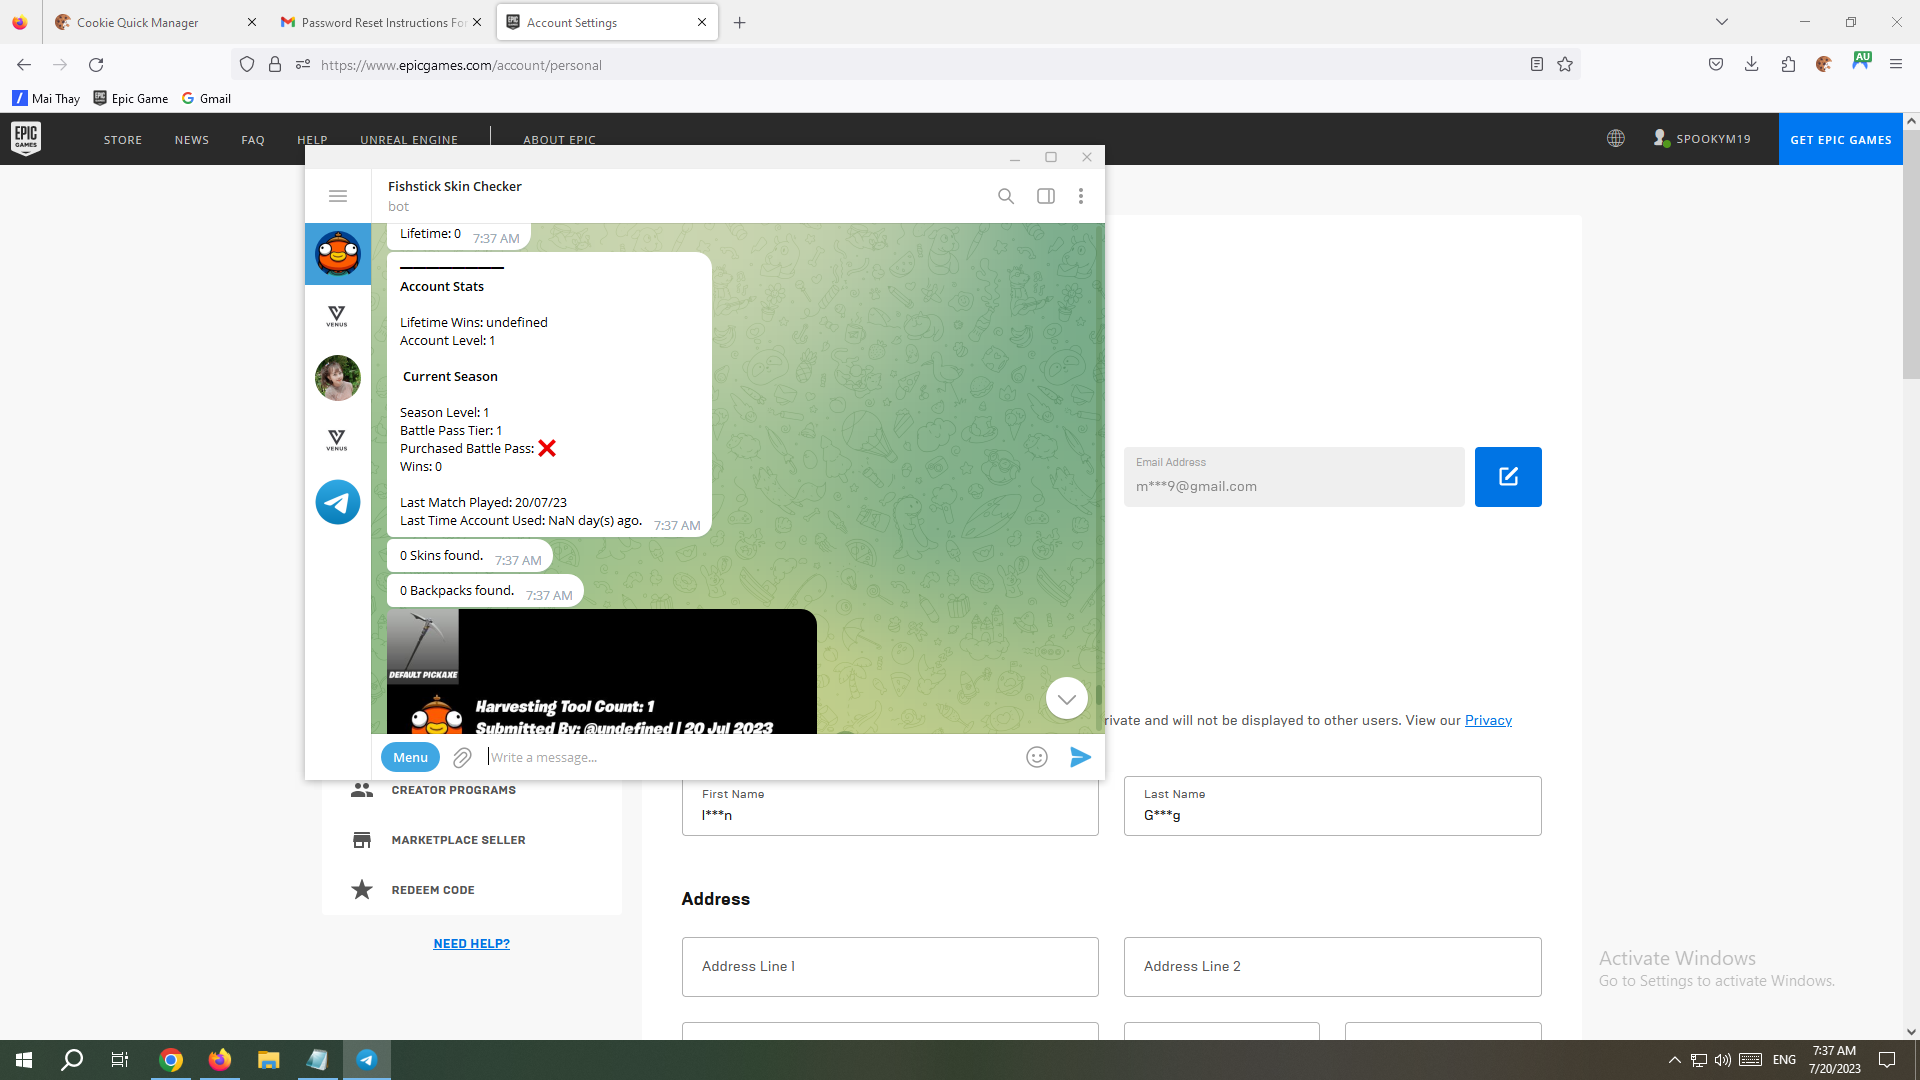Open STORE in Epic navigation
Image resolution: width=1920 pixels, height=1080 pixels.
pos(123,140)
